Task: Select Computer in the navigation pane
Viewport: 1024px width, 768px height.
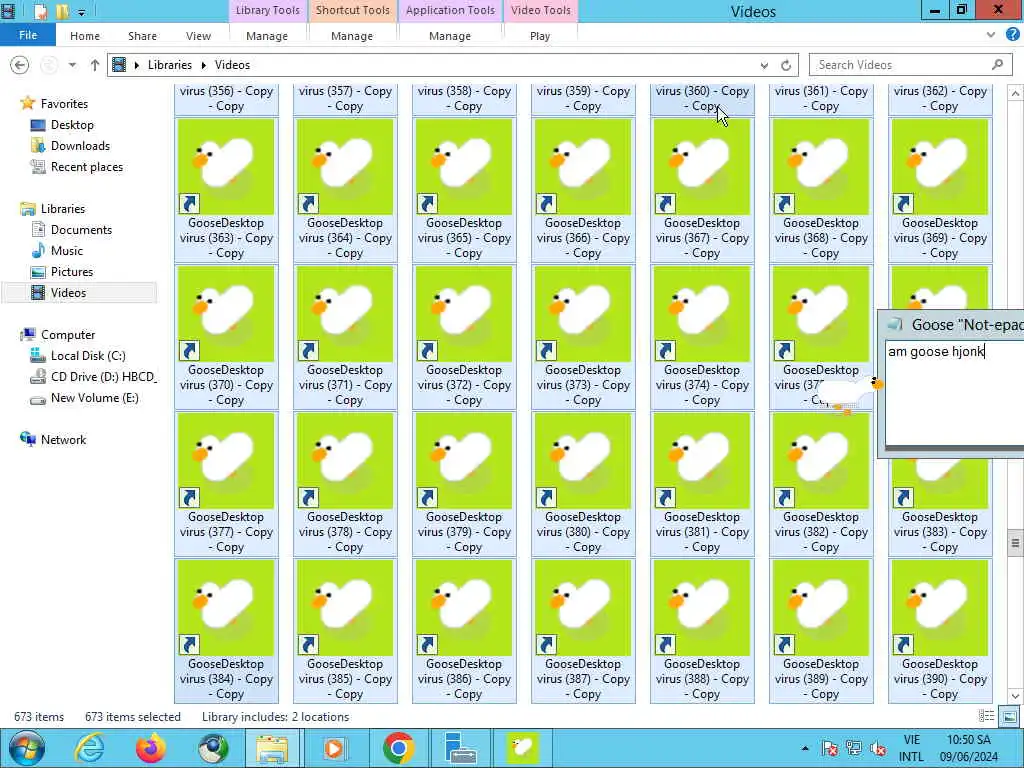Action: coord(68,334)
